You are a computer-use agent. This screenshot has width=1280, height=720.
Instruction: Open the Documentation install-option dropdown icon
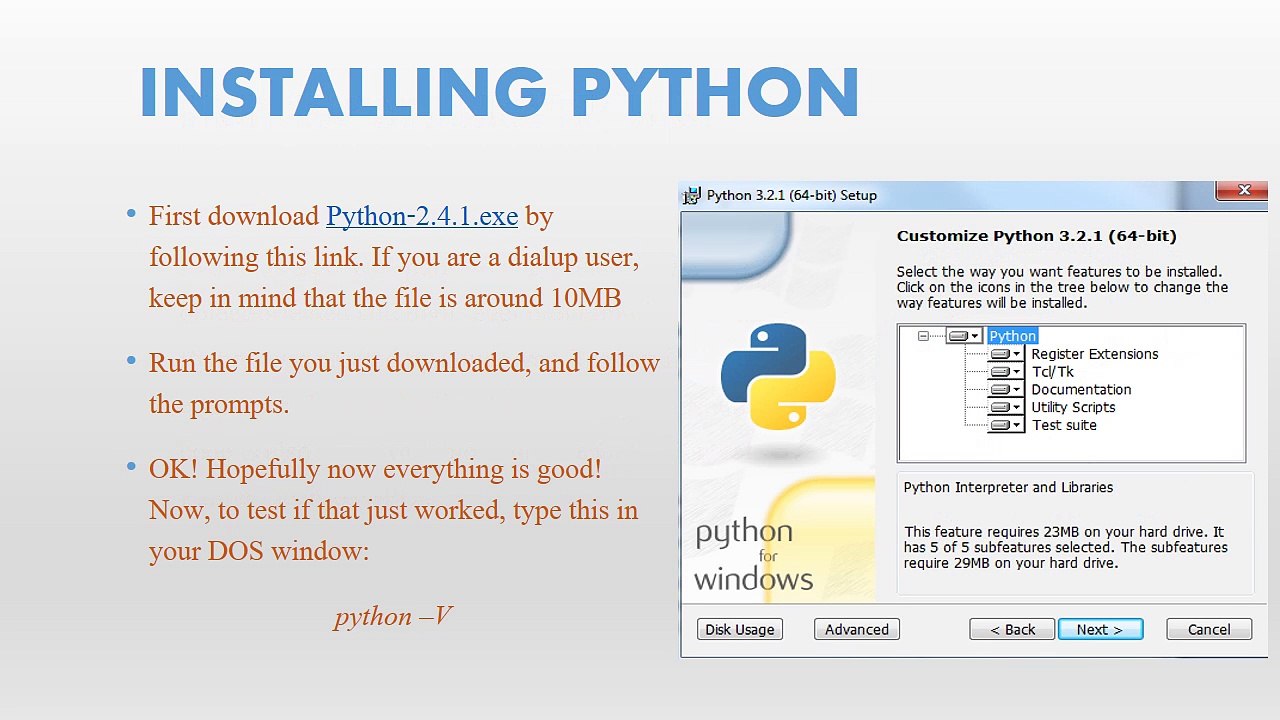pyautogui.click(x=1006, y=390)
